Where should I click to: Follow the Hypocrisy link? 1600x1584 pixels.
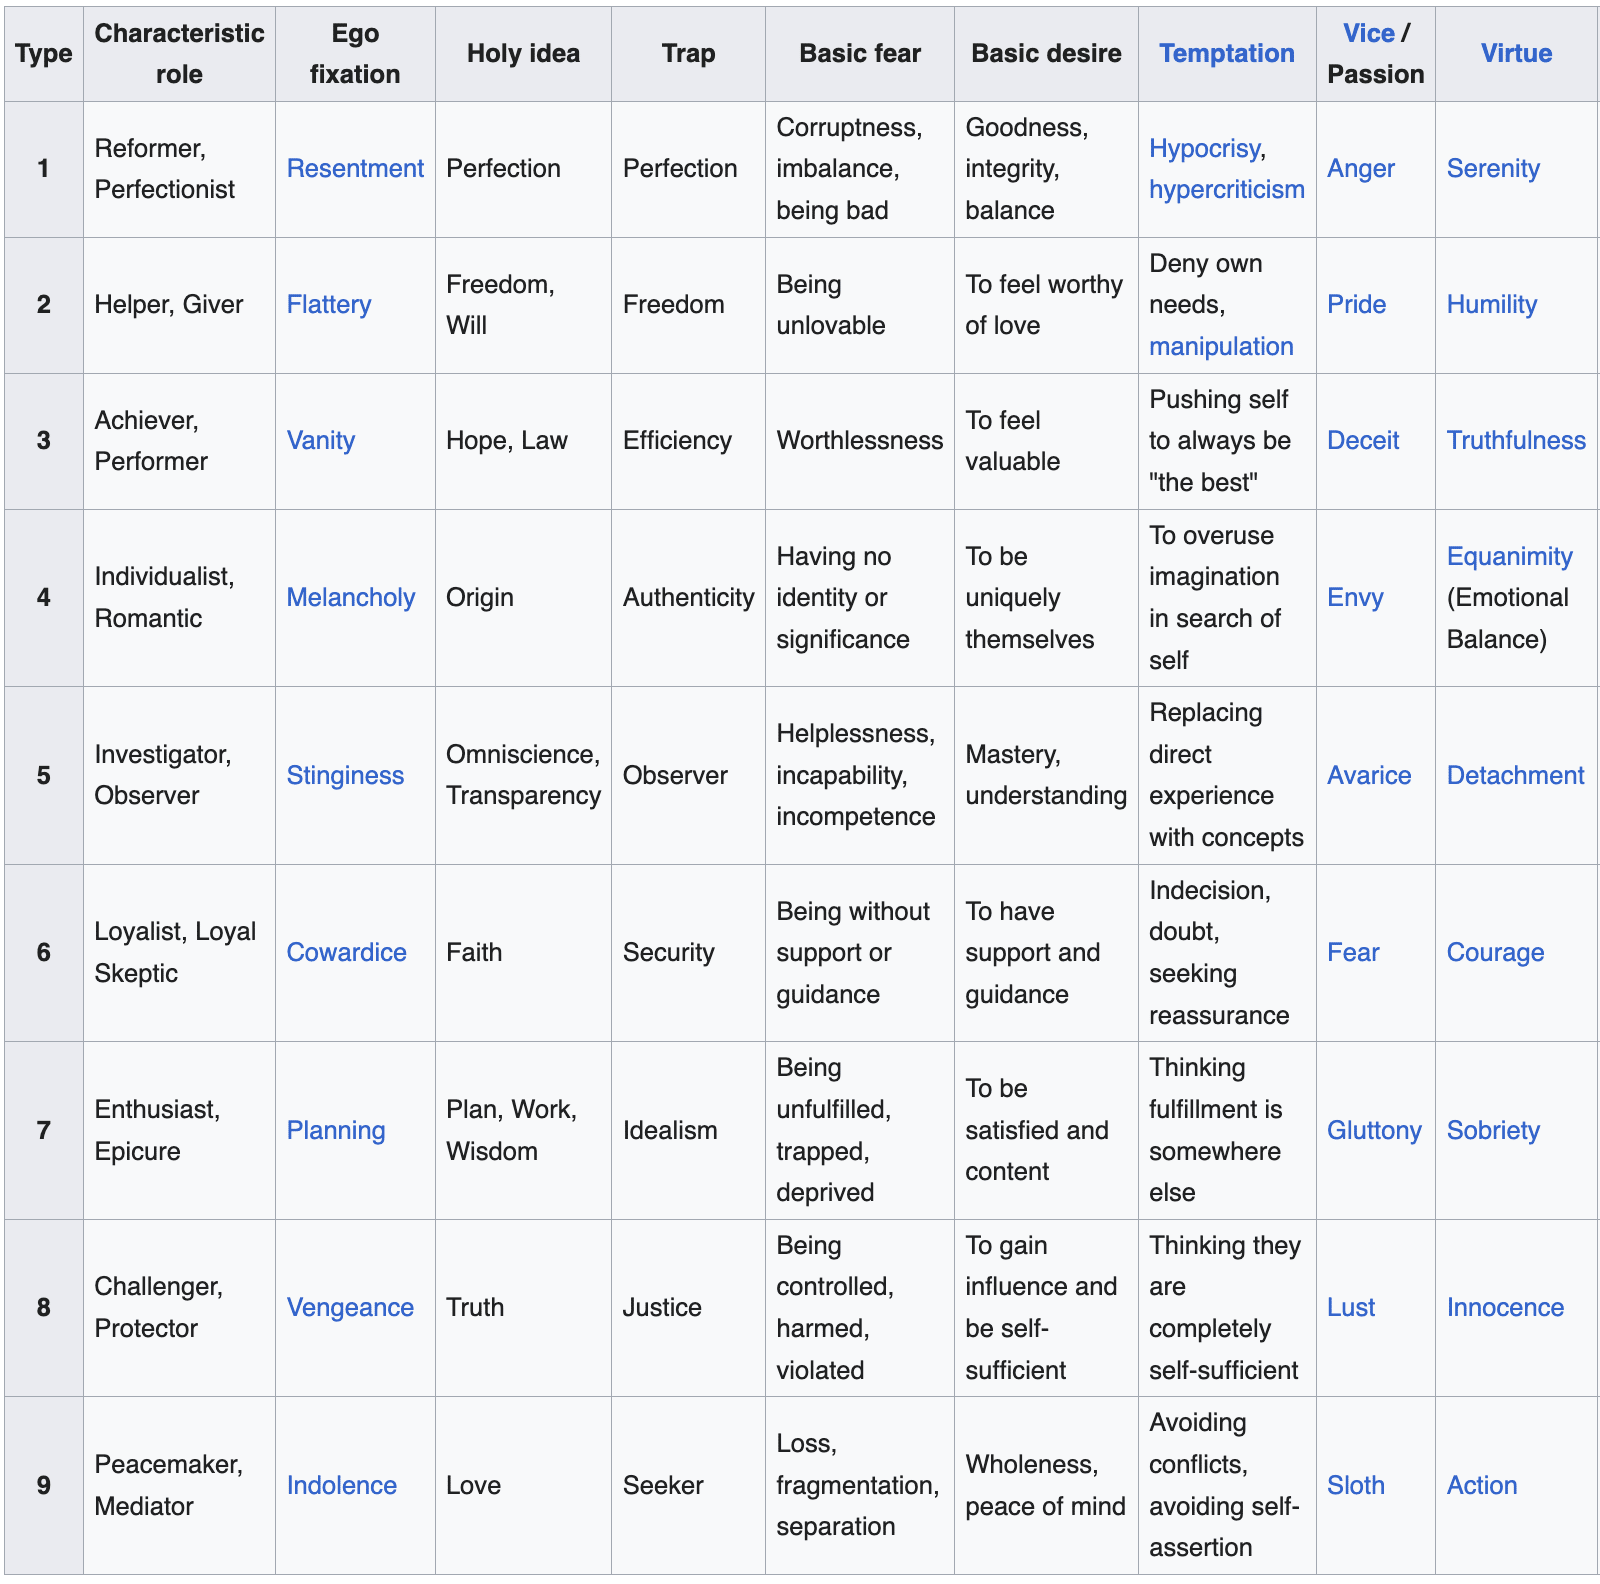point(1204,148)
